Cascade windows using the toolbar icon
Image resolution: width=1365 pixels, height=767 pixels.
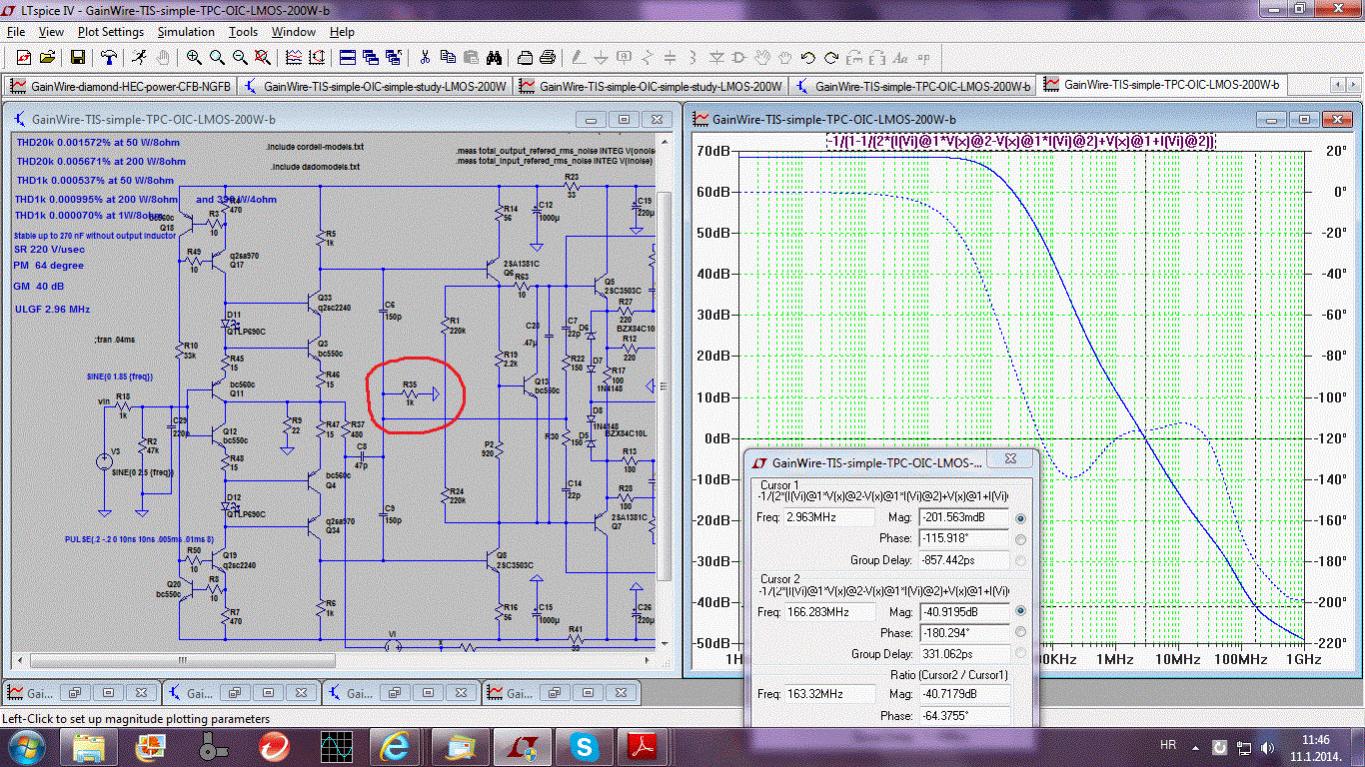[370, 57]
